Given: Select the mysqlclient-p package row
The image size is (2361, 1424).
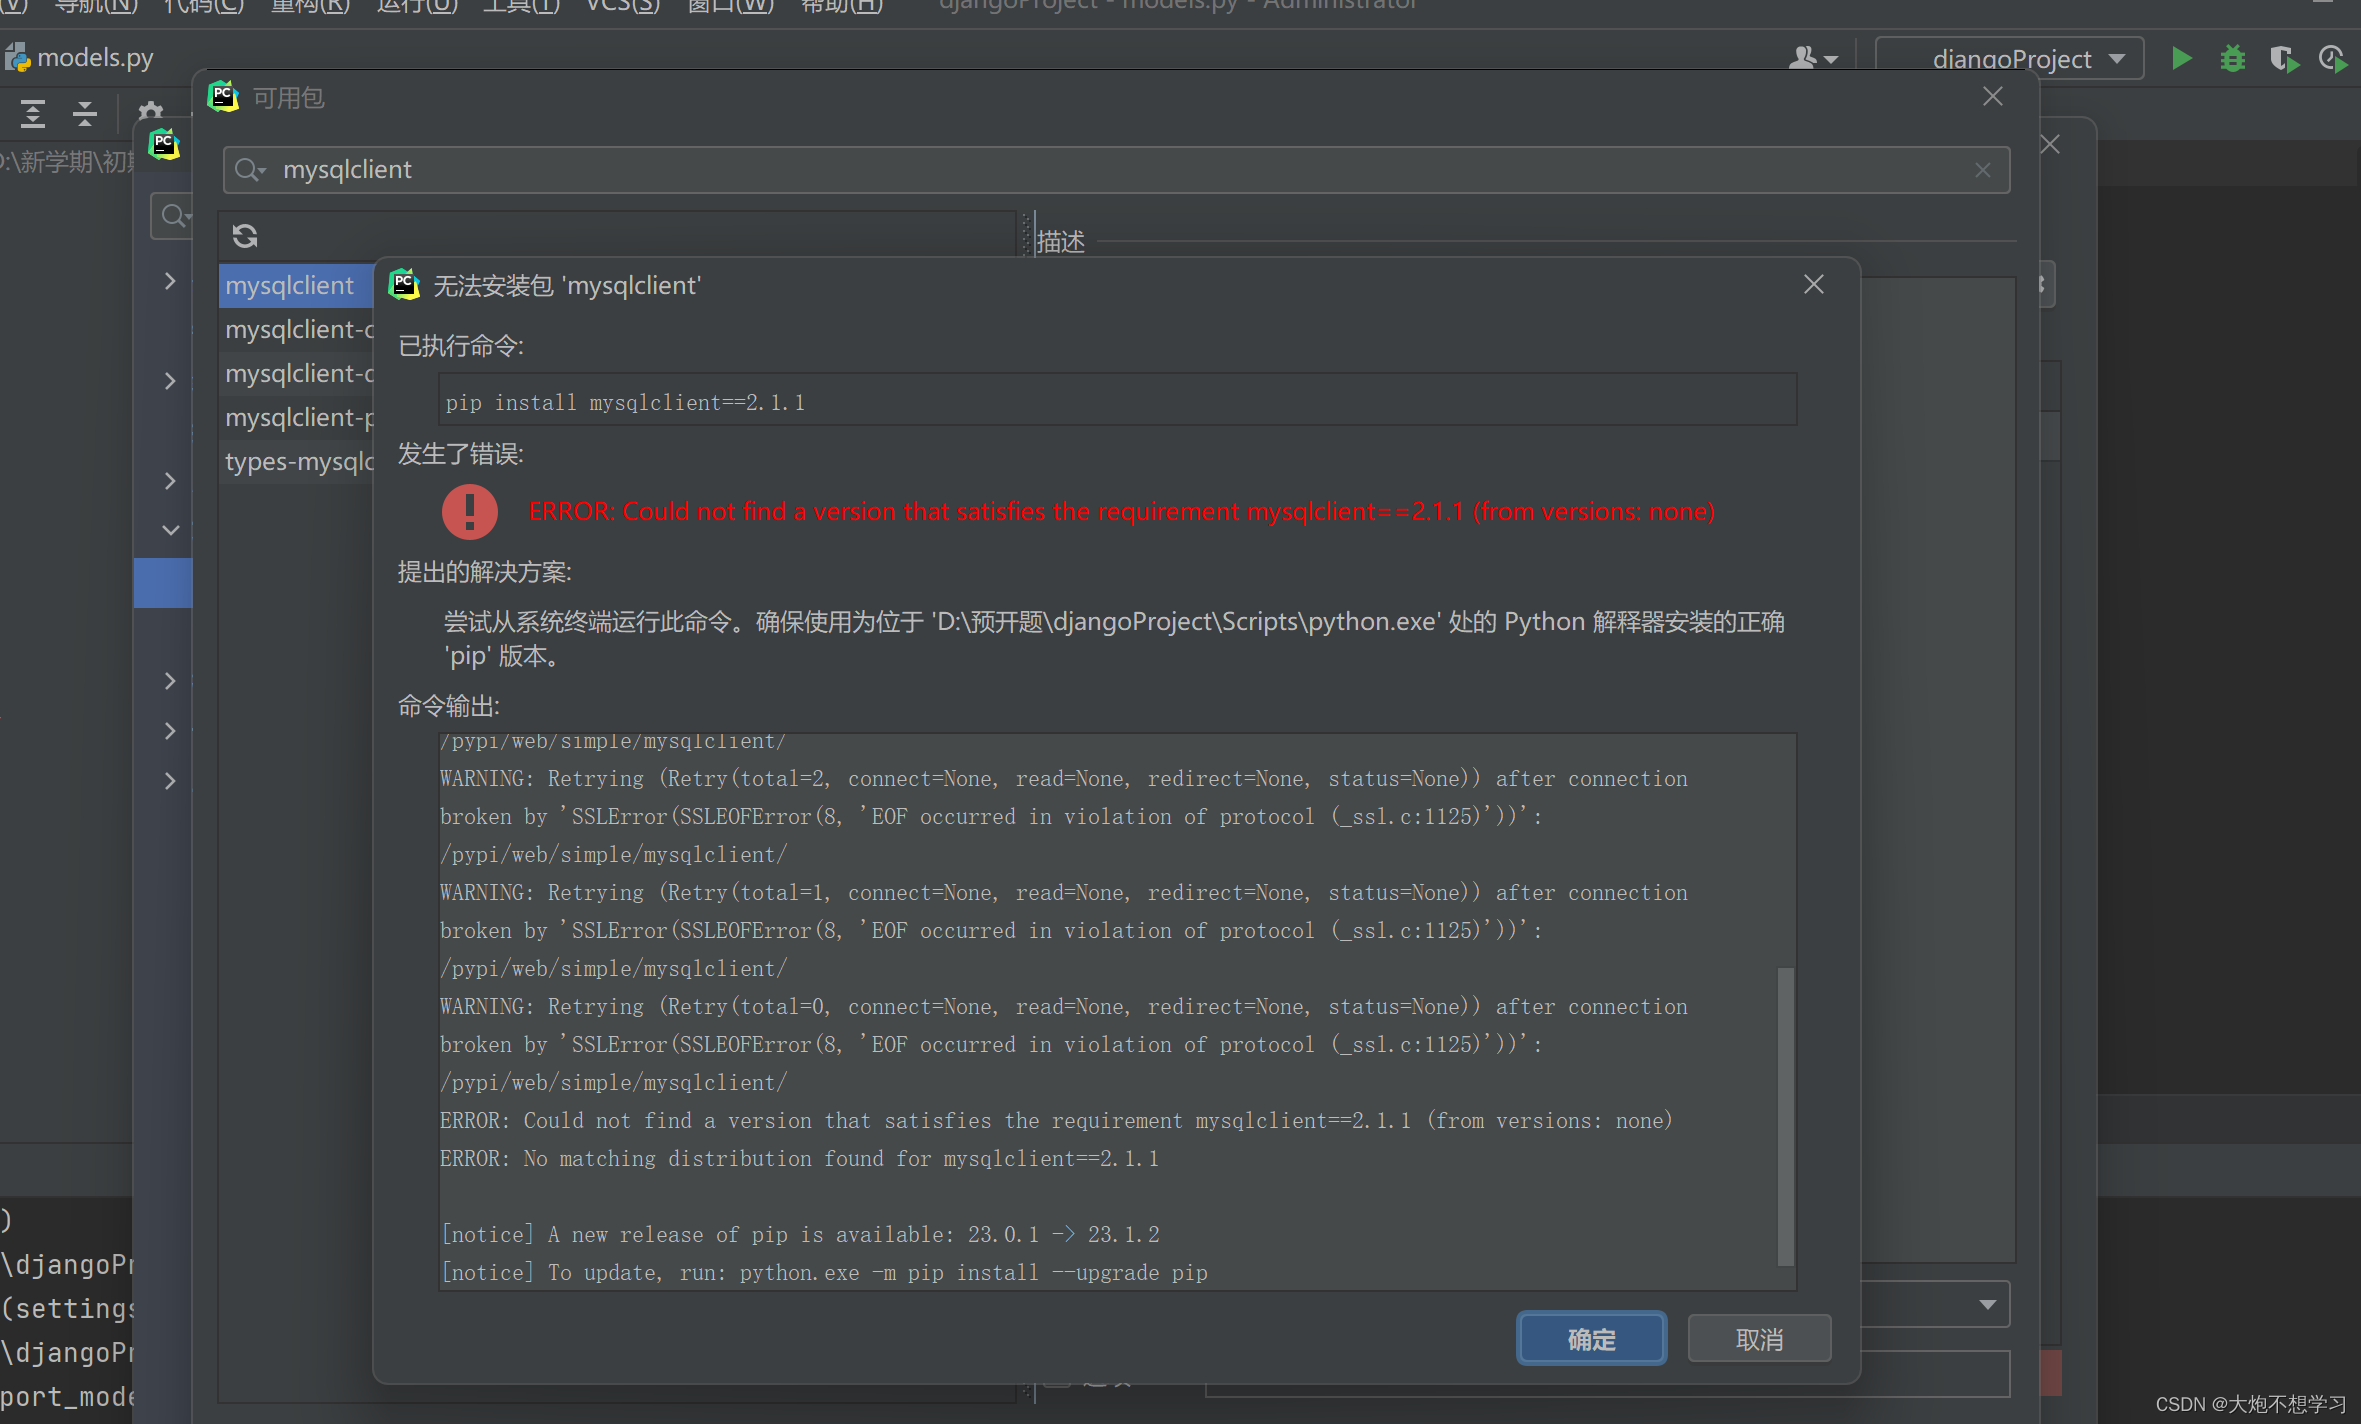Looking at the screenshot, I should 296,417.
